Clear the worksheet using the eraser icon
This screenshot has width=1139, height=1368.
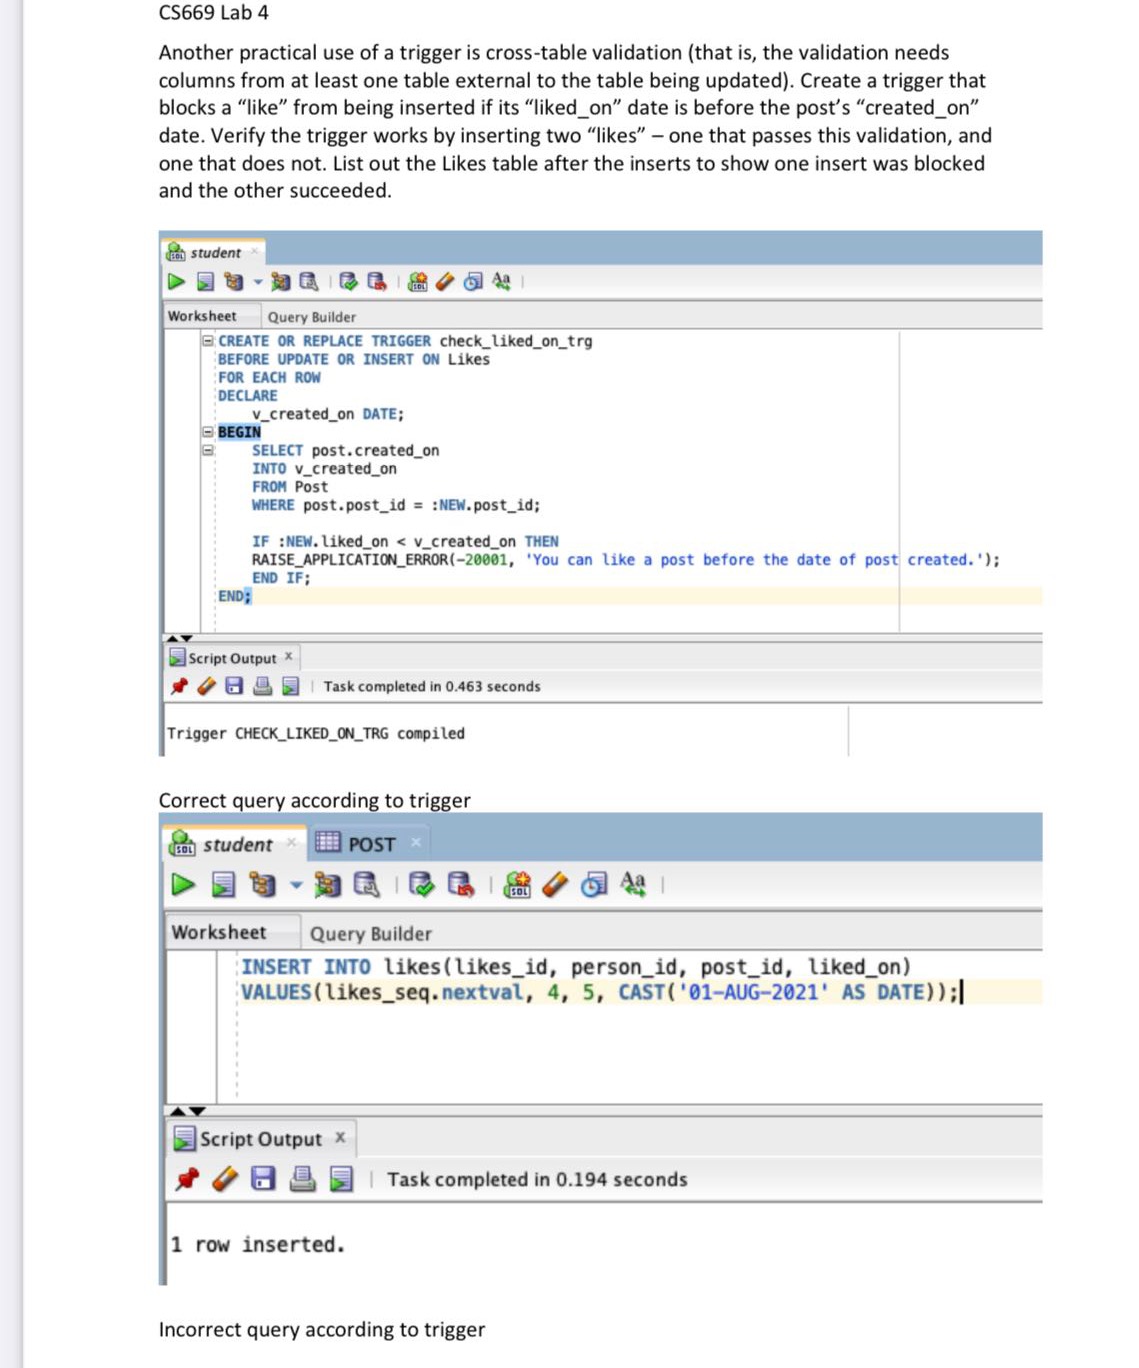coord(444,282)
